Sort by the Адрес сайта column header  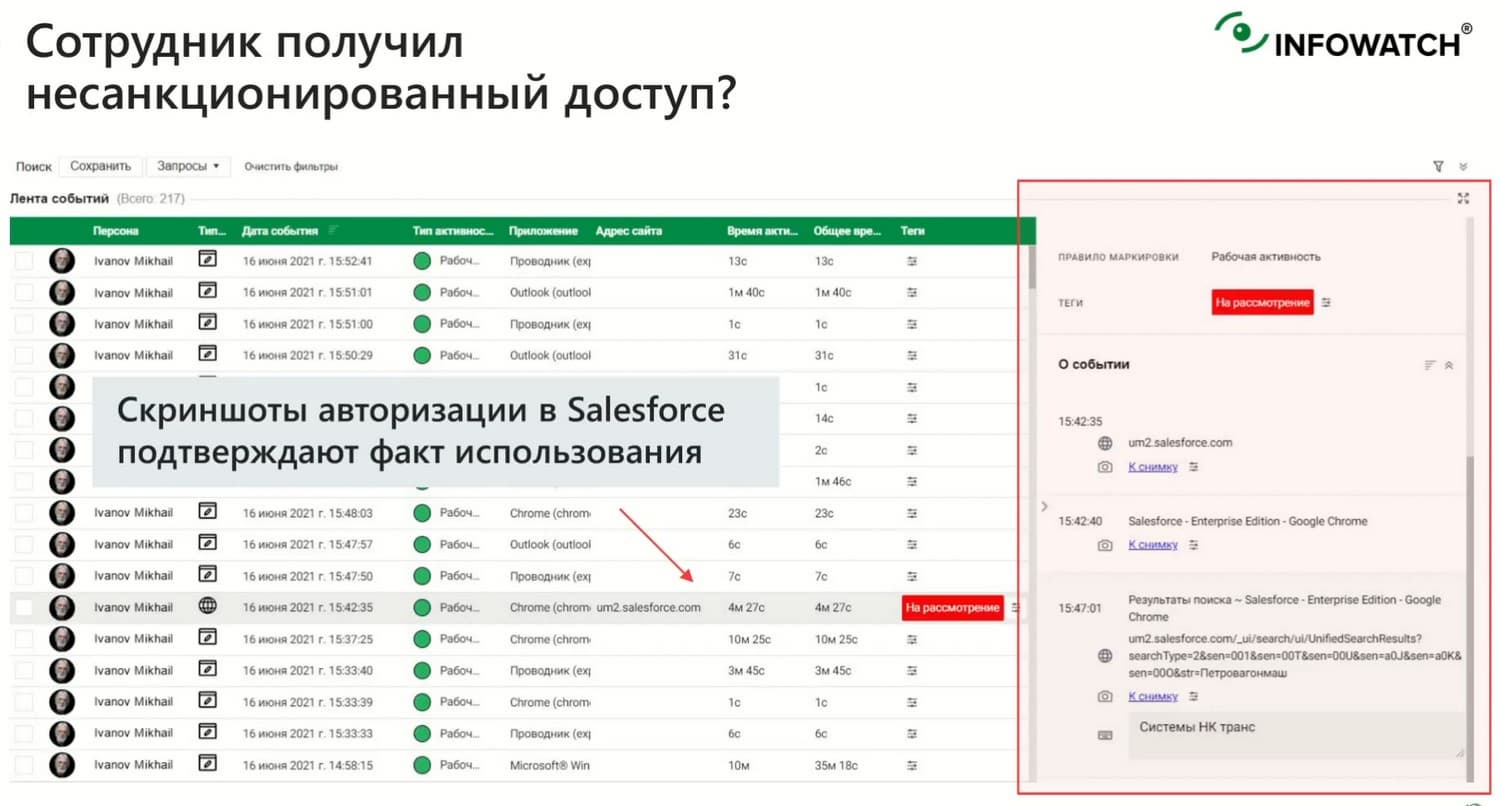629,231
